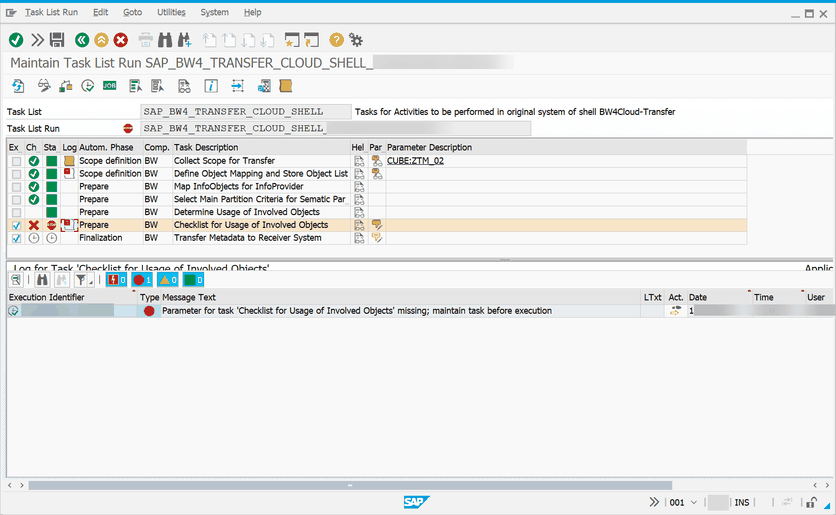Toggle execute checkbox for Collect Scope for Transfer
This screenshot has width=836, height=515.
(x=17, y=161)
